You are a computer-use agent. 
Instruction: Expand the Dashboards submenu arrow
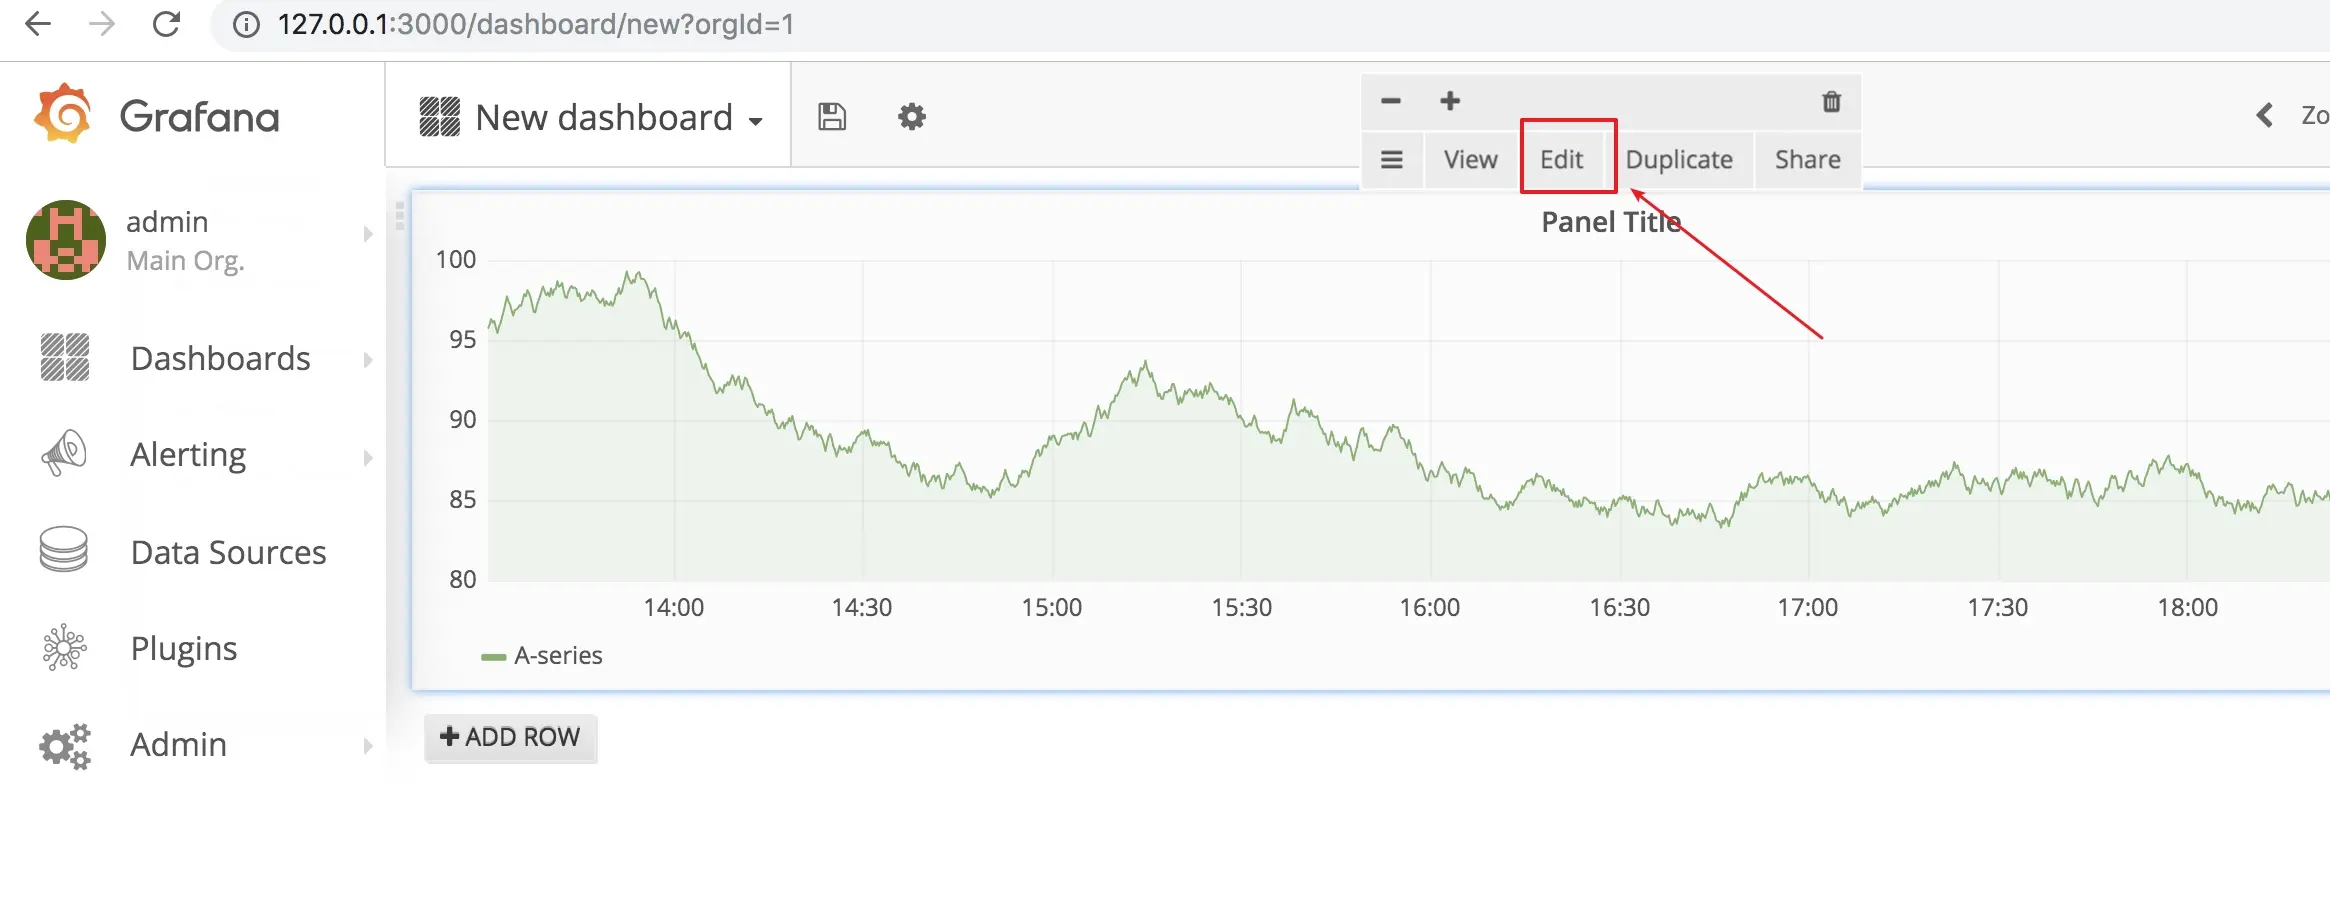[x=368, y=360]
